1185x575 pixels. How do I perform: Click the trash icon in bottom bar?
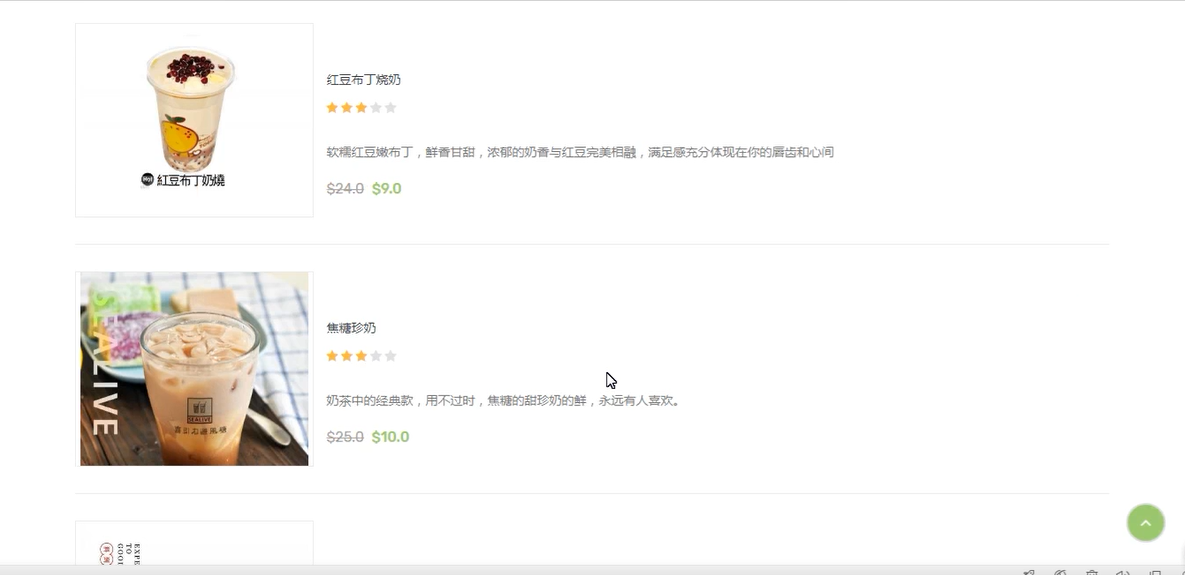(x=1092, y=573)
